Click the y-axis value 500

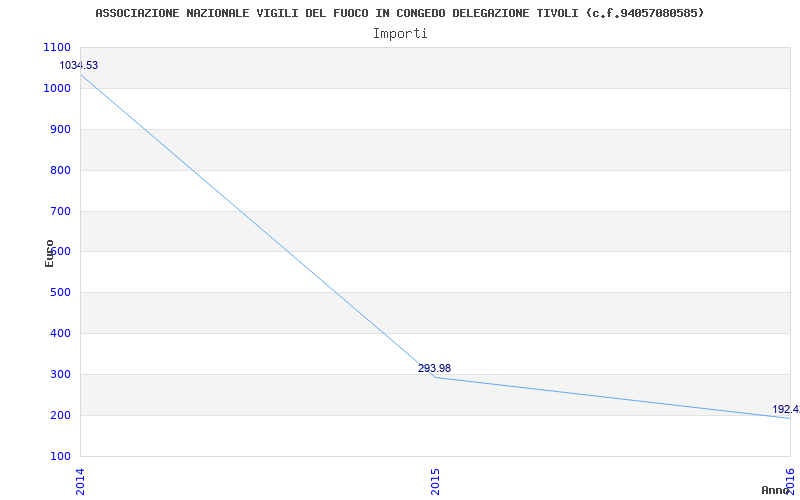[60, 292]
